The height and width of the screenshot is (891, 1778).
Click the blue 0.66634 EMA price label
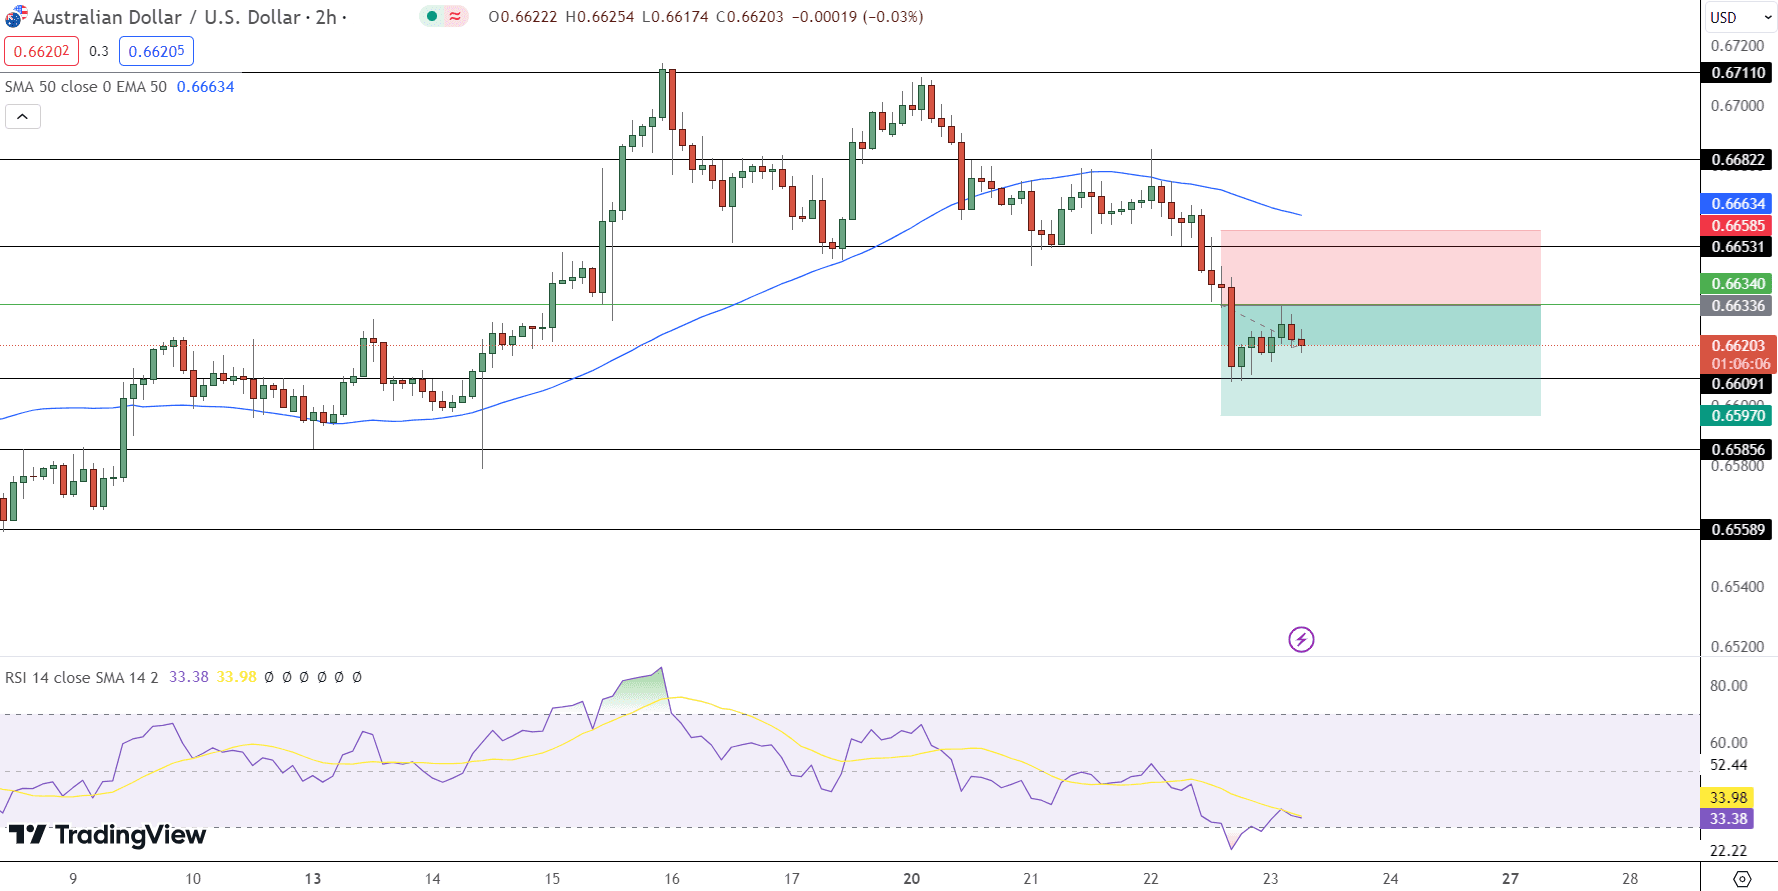(x=1738, y=204)
